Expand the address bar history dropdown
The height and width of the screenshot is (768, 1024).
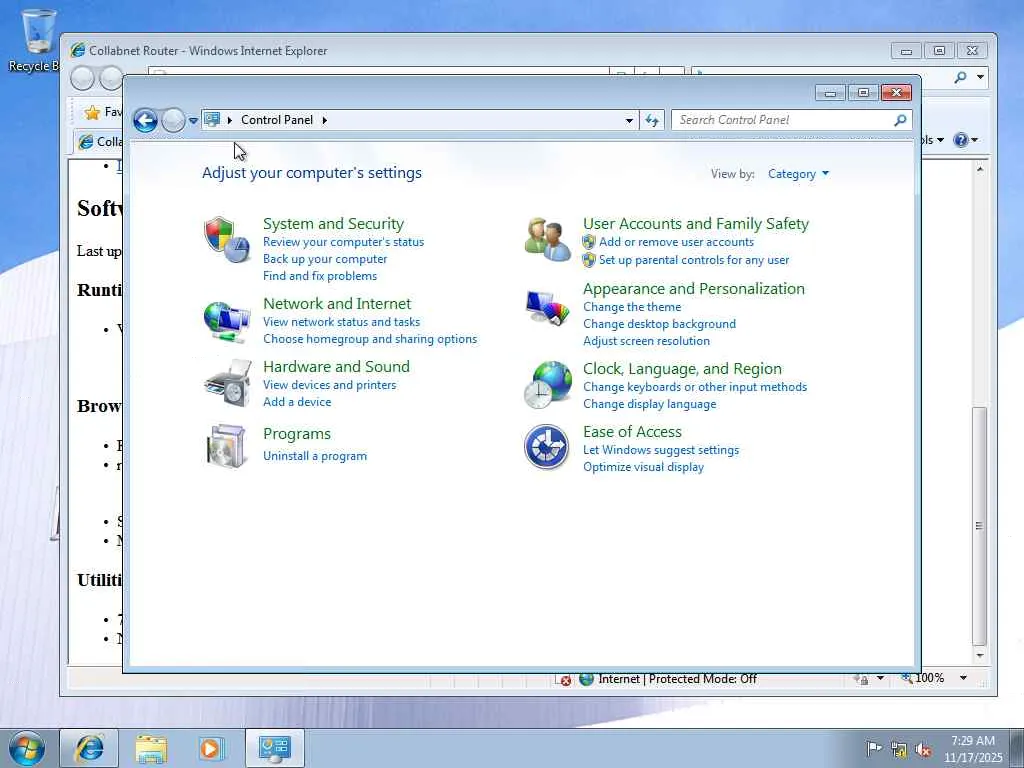tap(629, 120)
